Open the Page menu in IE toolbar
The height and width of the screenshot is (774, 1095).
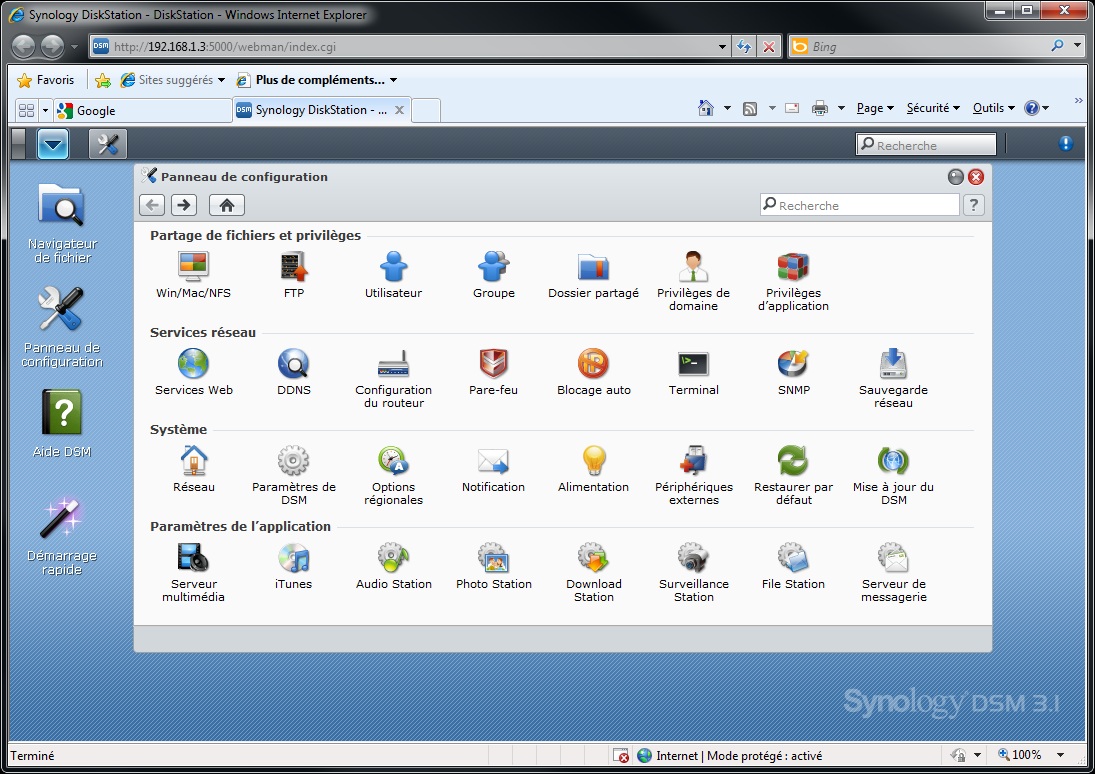(x=875, y=108)
